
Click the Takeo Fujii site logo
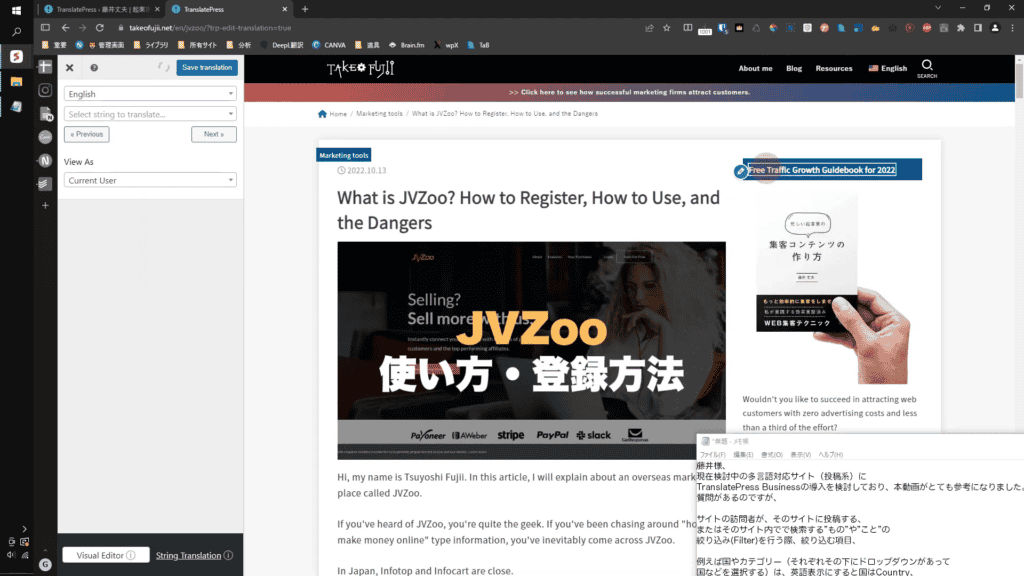pos(360,69)
